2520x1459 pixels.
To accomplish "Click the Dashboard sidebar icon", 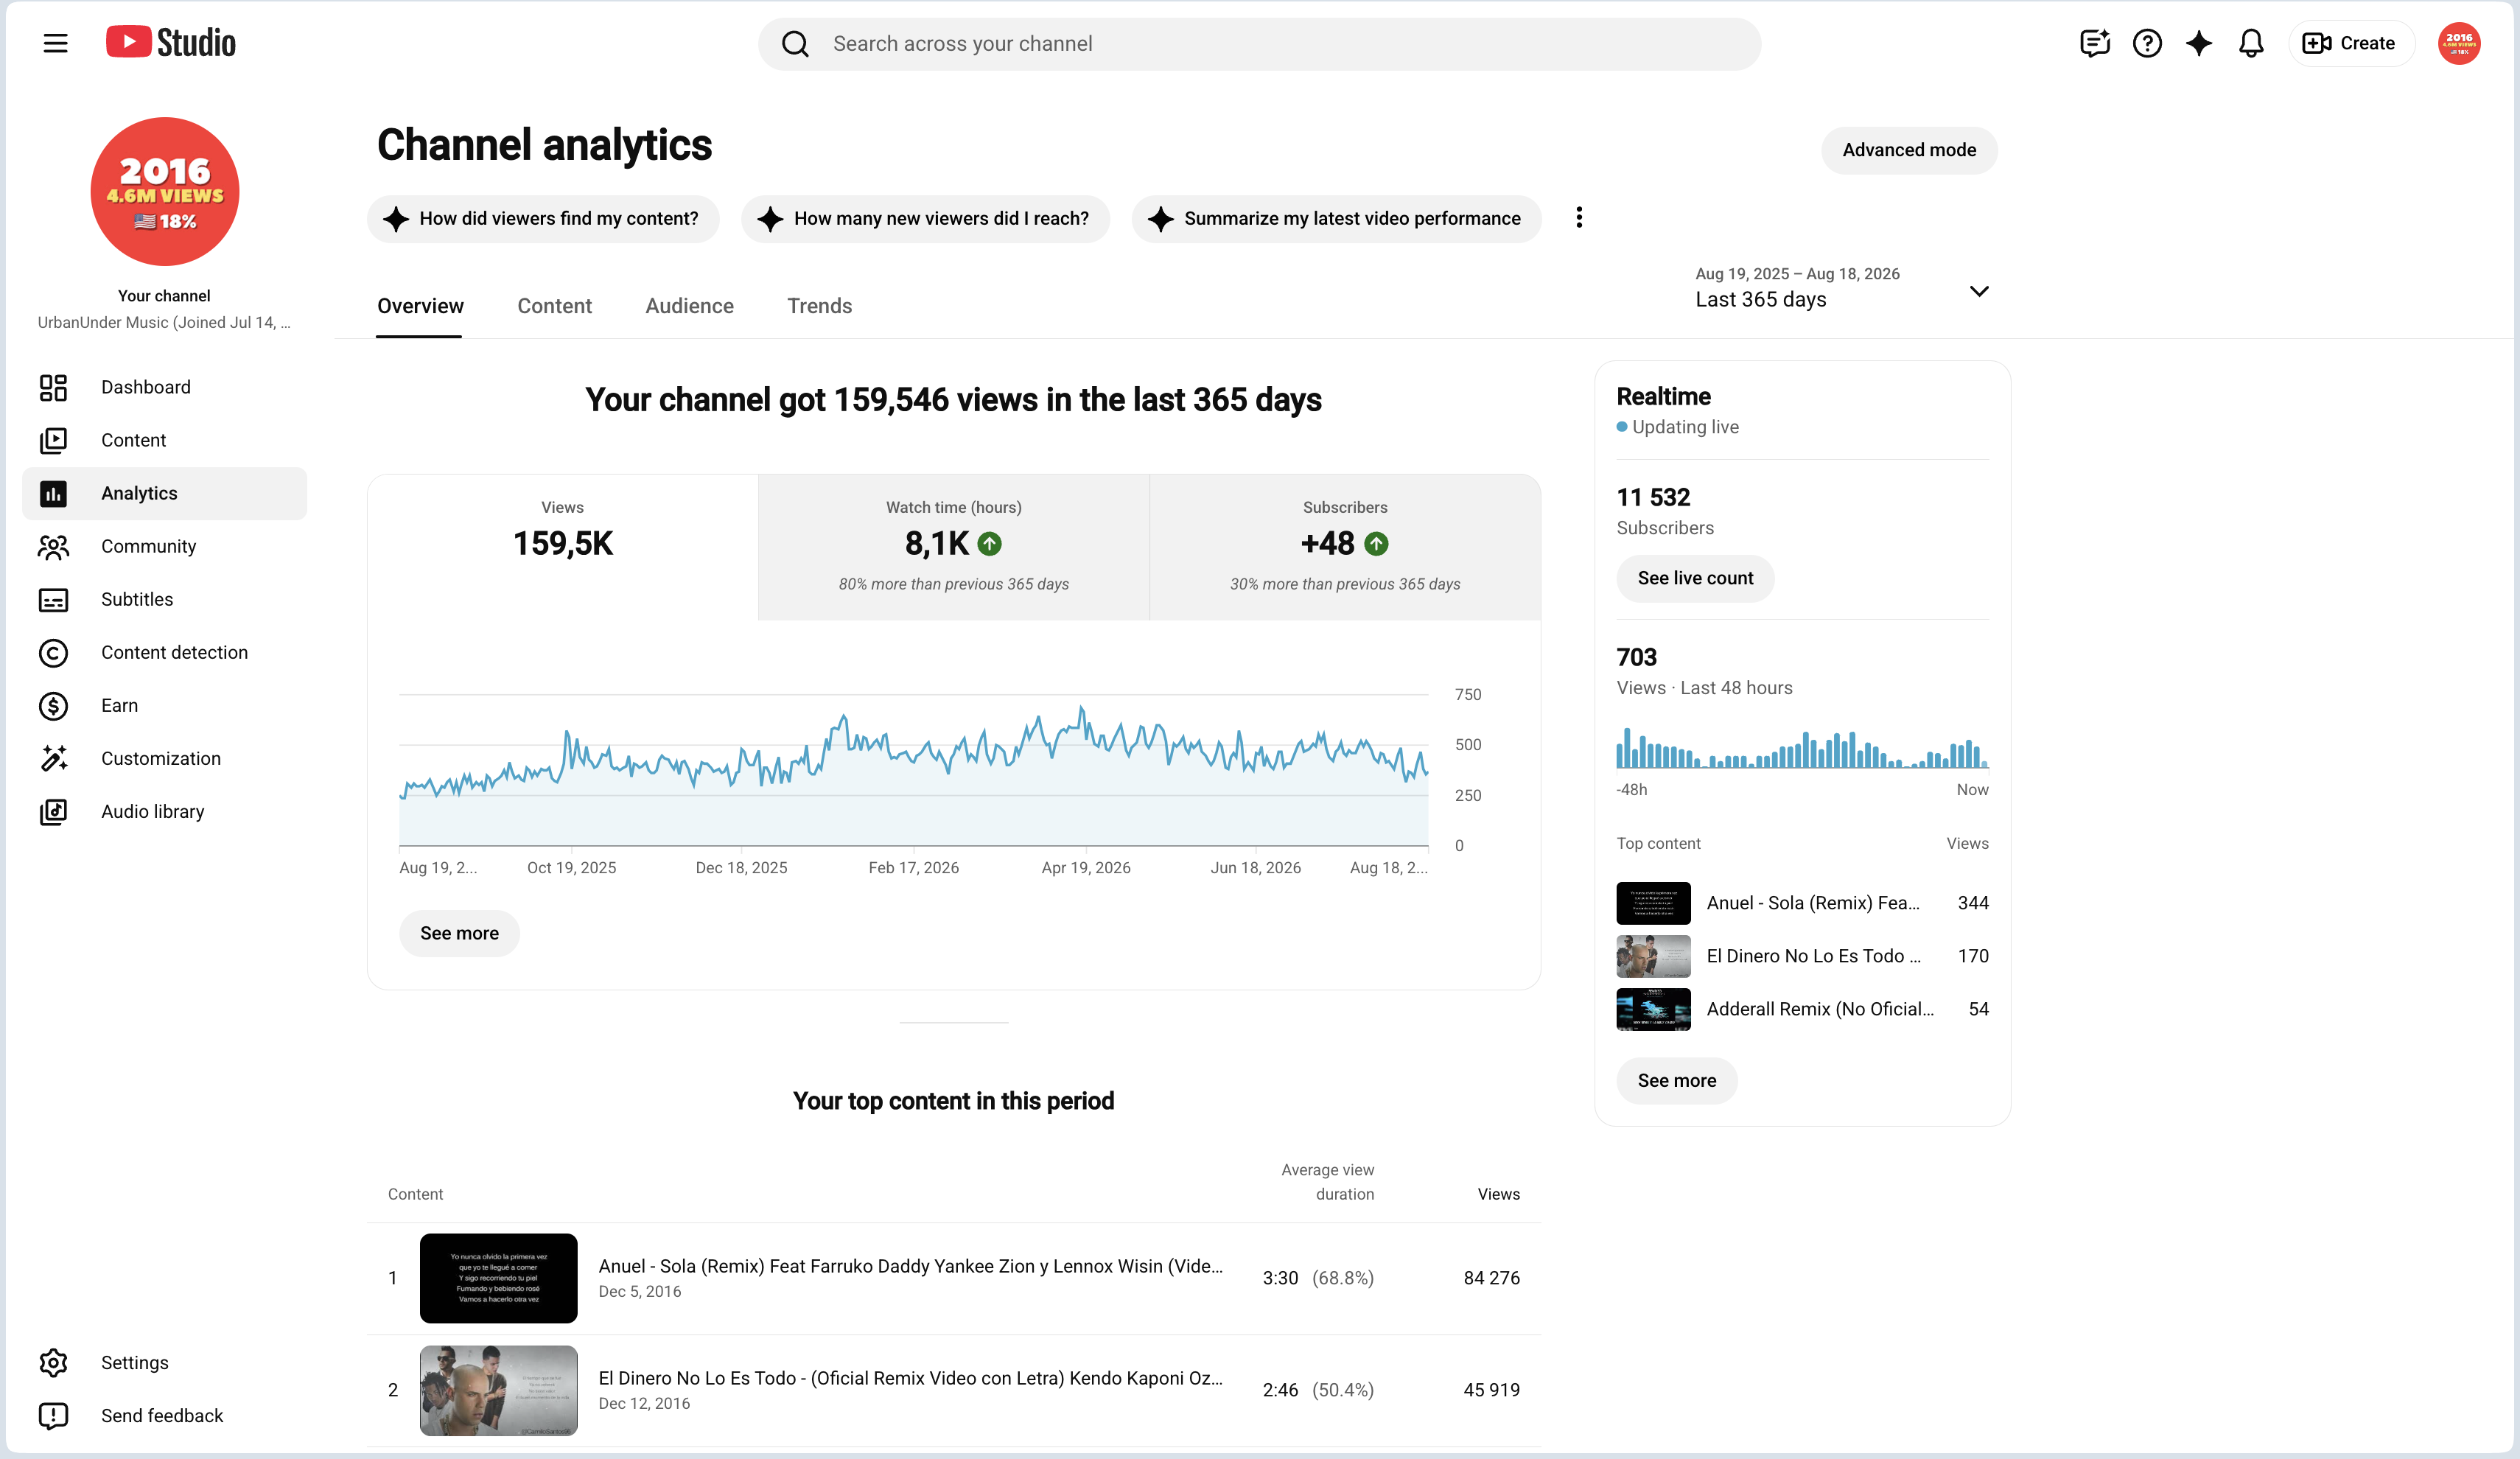I will [53, 387].
